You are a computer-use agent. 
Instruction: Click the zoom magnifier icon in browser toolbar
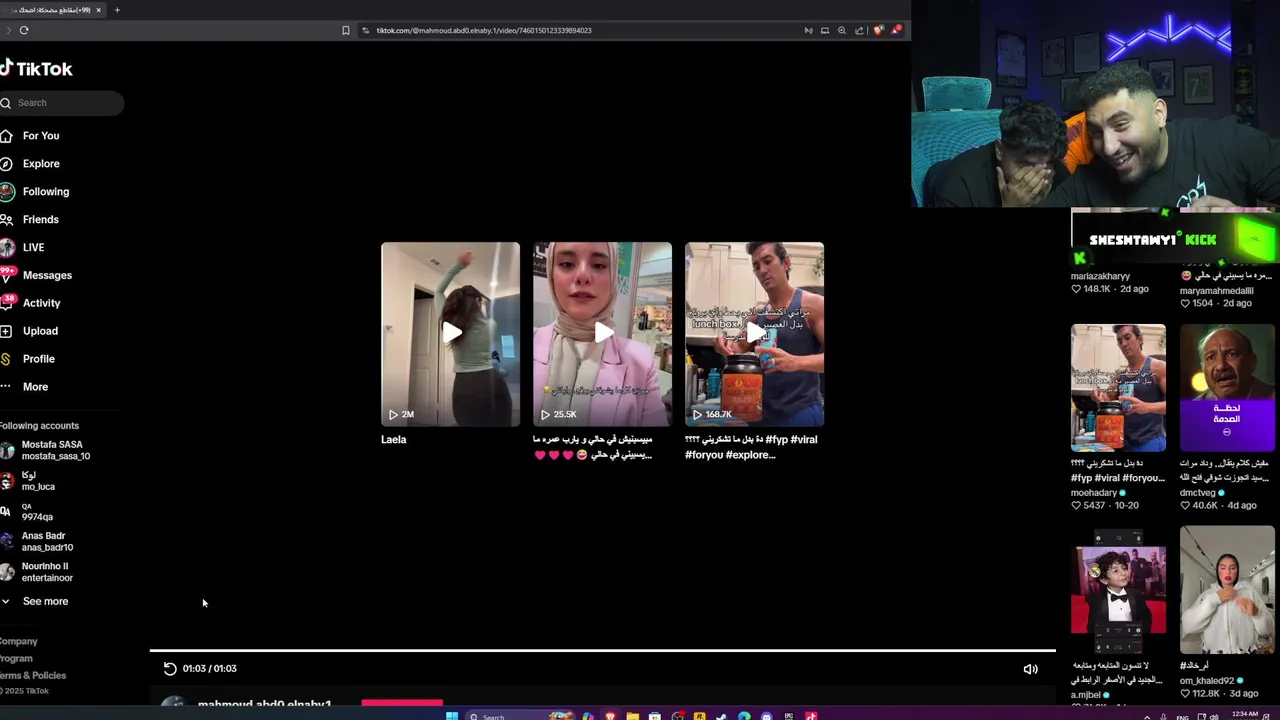tap(842, 30)
